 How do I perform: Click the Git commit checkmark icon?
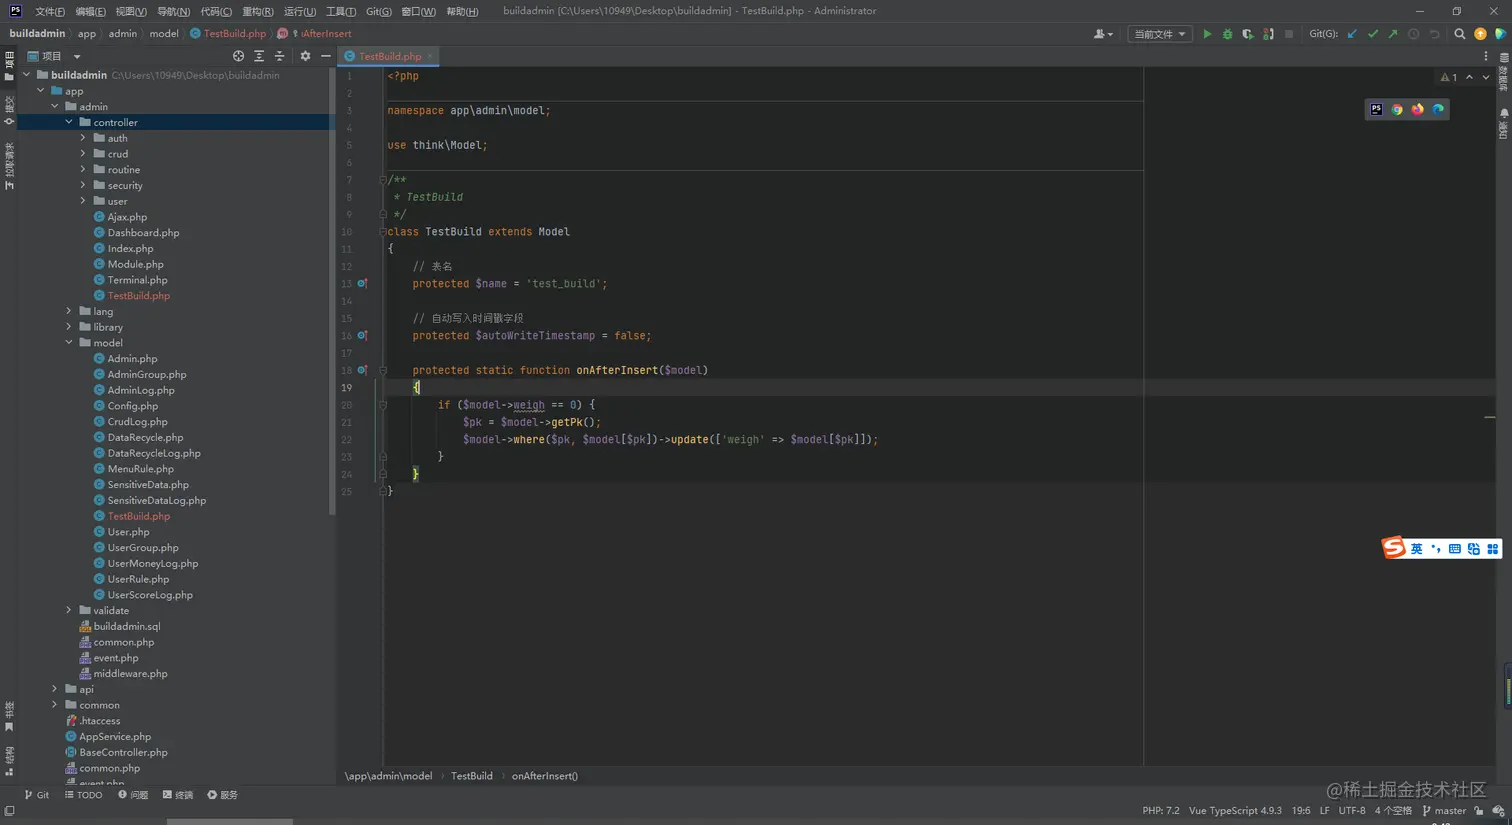click(1372, 34)
